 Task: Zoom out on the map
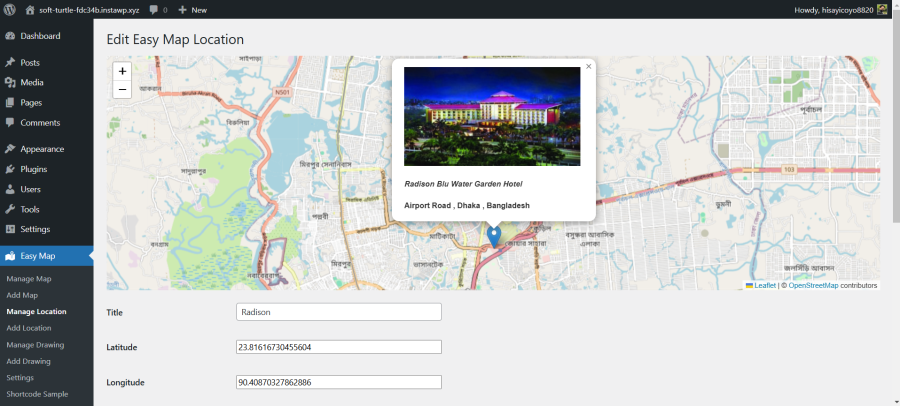[x=122, y=90]
